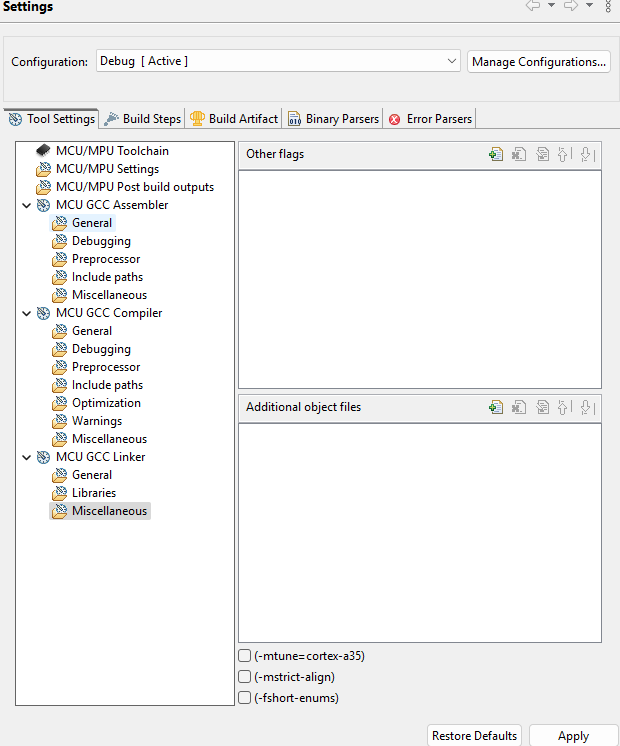Screen dimensions: 620x746
Task: Select Debugging under MCU GCC Compiler
Action: pyautogui.click(x=101, y=349)
